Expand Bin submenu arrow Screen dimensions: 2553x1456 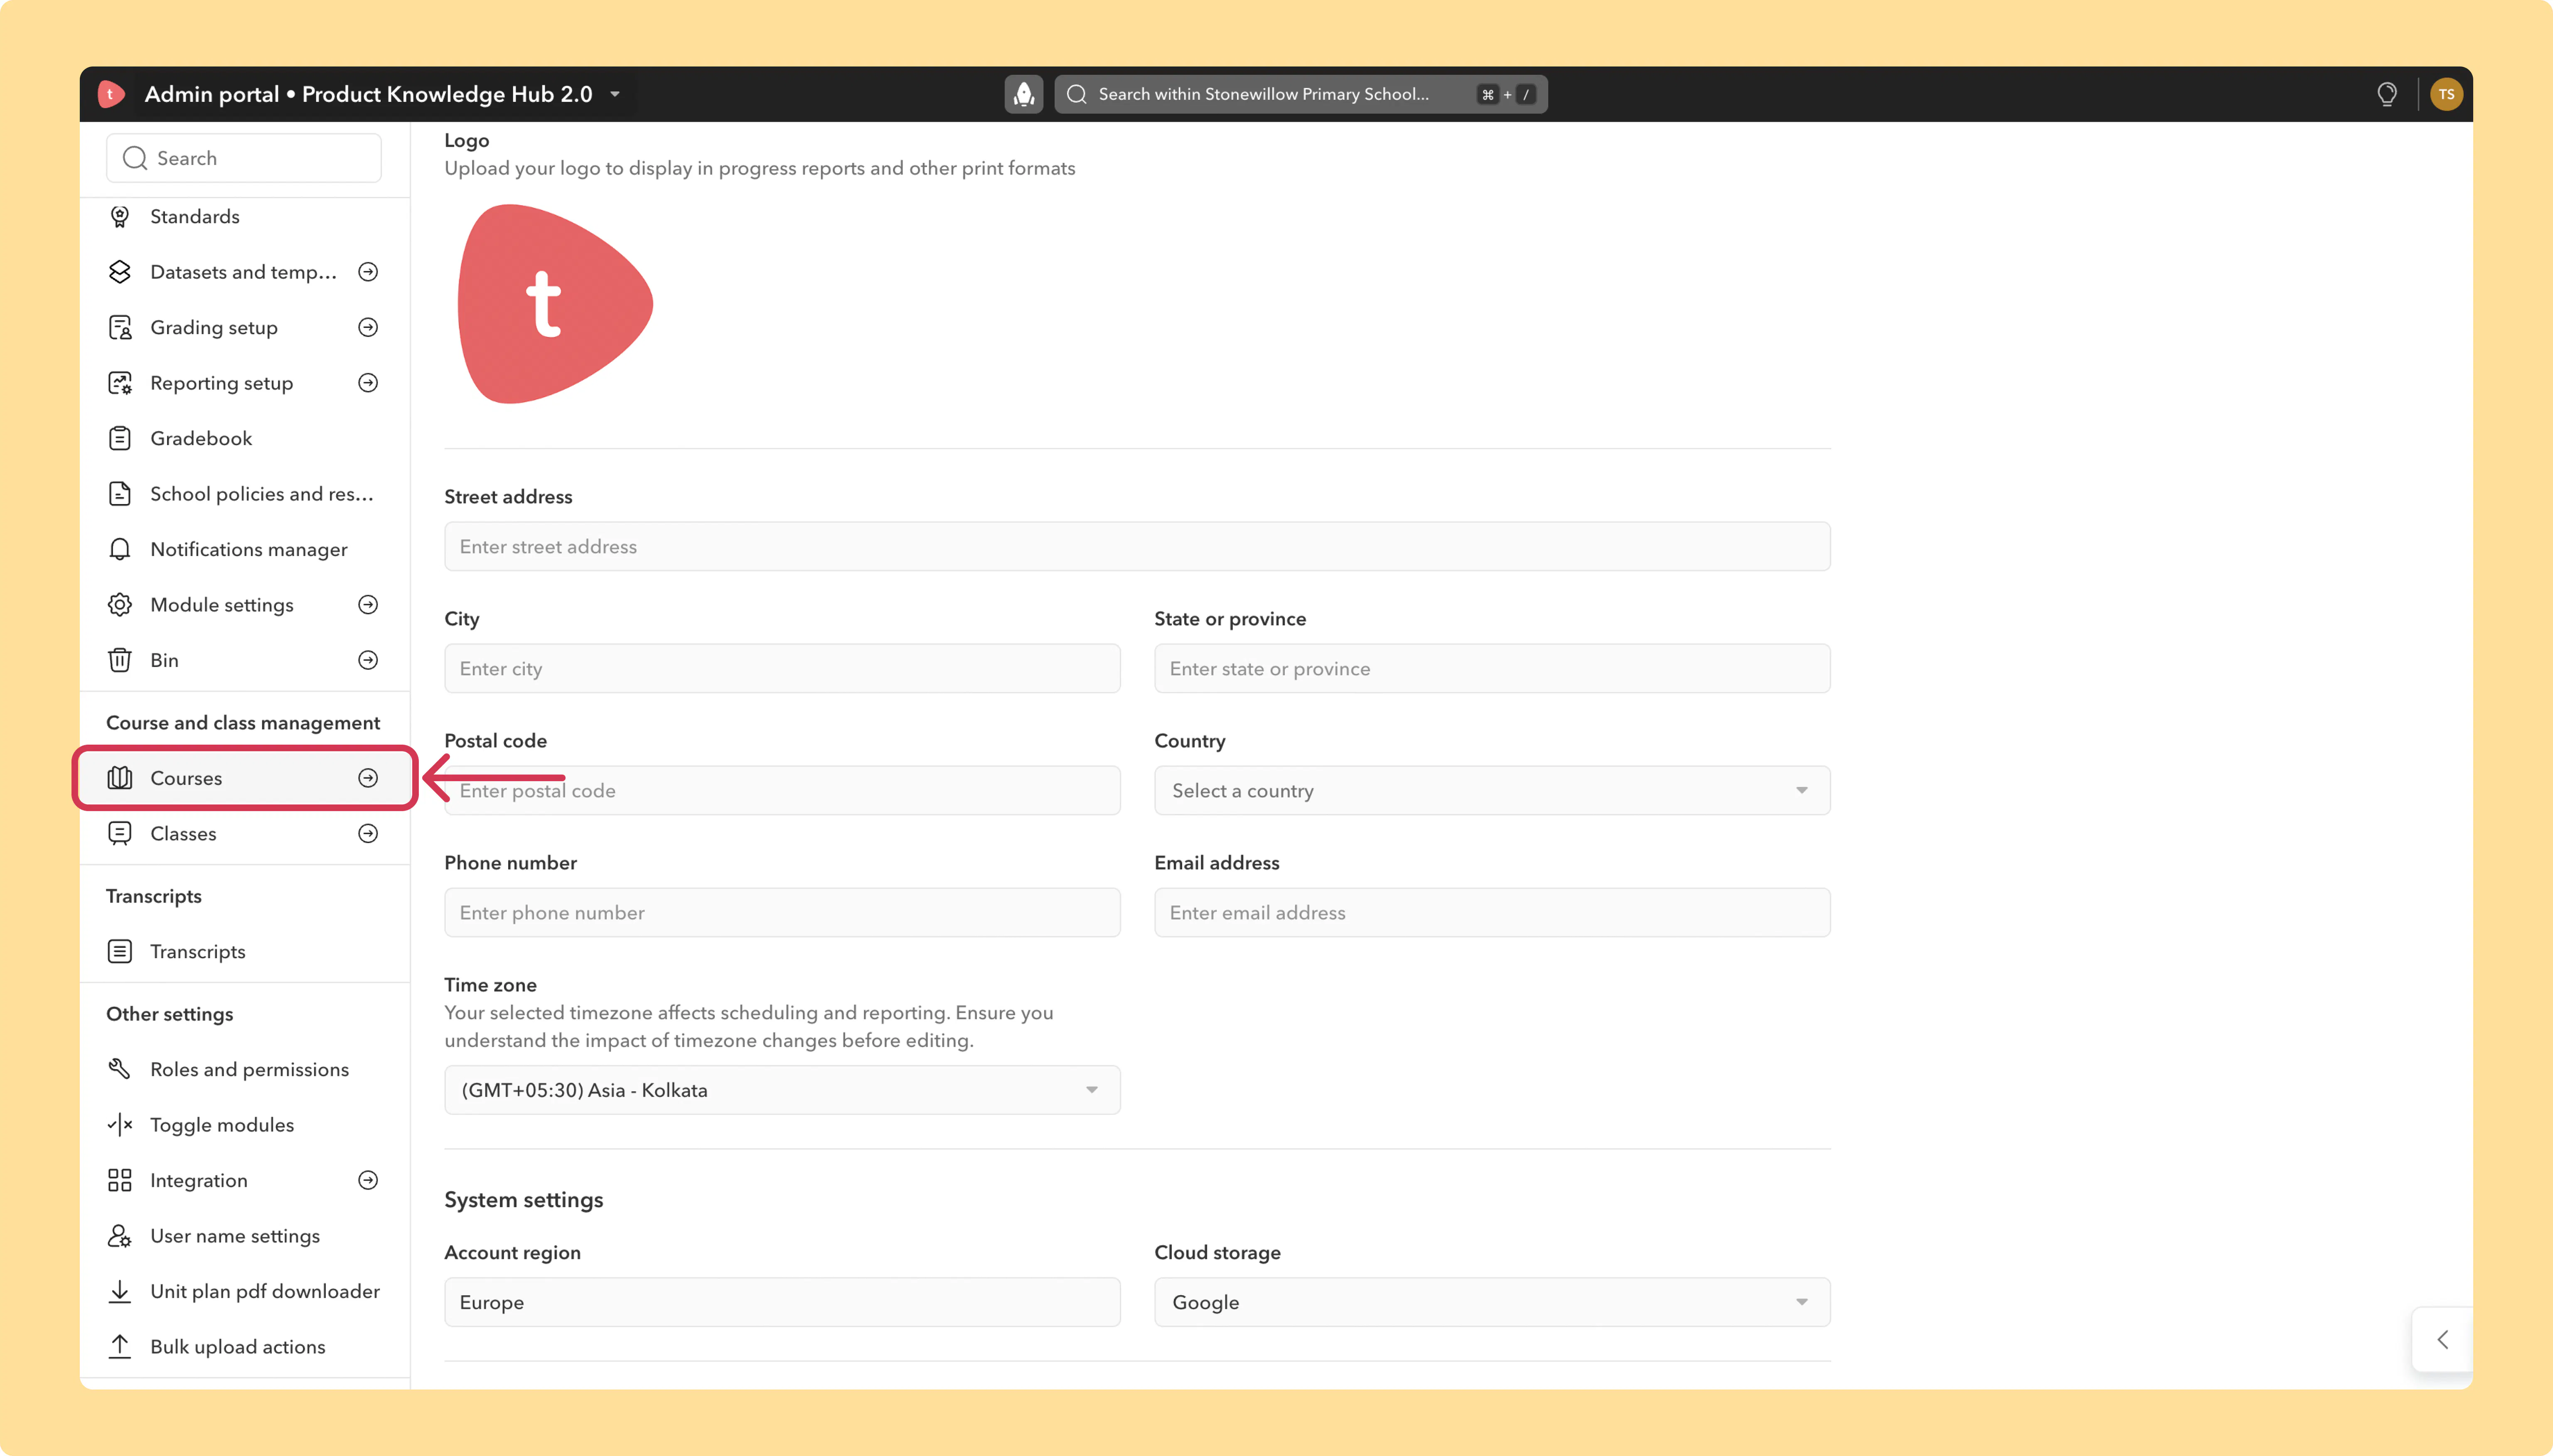[368, 660]
